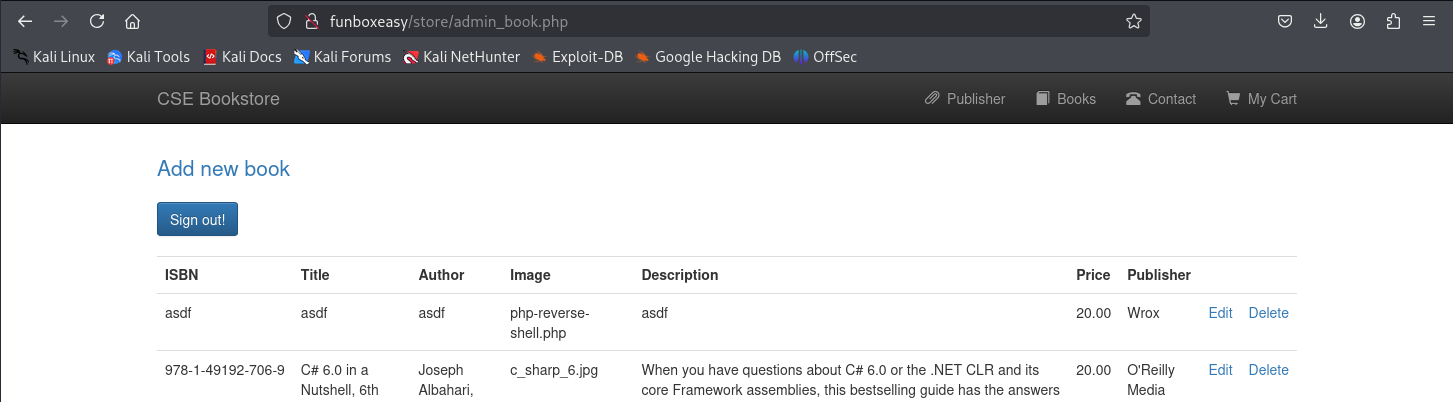Open Google Hacking DB bookmark

click(708, 57)
